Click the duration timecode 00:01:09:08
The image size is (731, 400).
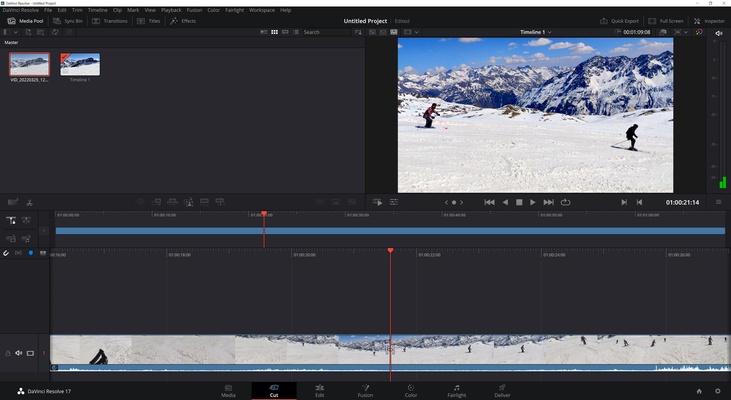pyautogui.click(x=636, y=32)
